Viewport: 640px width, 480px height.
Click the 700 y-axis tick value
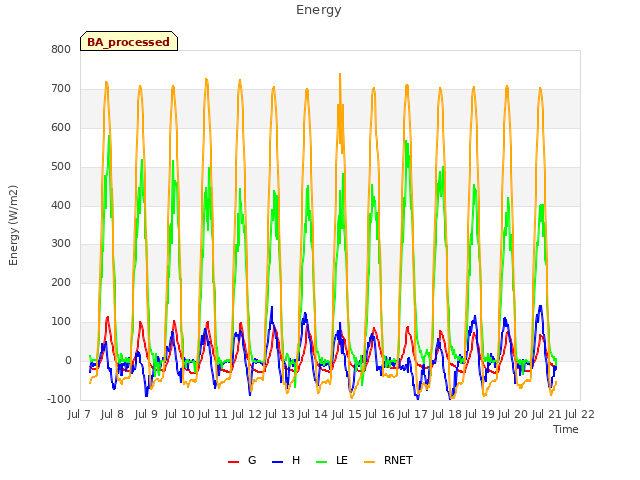point(61,88)
